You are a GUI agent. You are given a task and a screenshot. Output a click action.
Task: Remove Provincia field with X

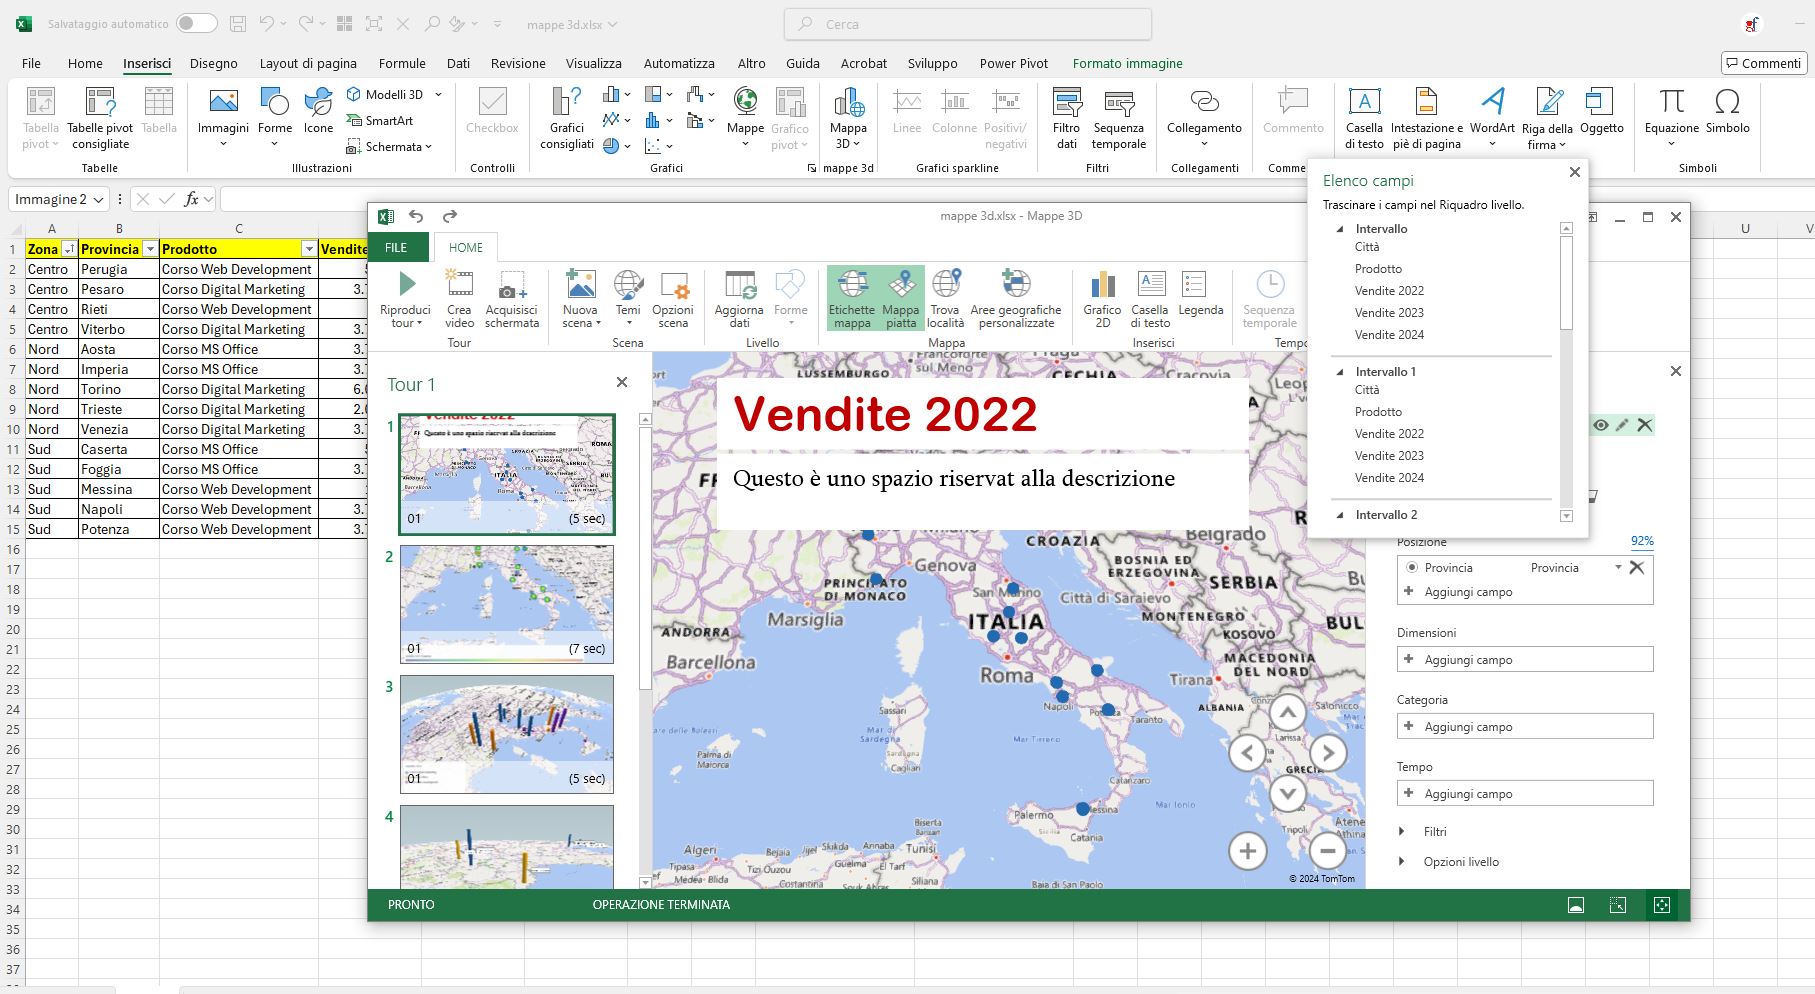(1637, 567)
